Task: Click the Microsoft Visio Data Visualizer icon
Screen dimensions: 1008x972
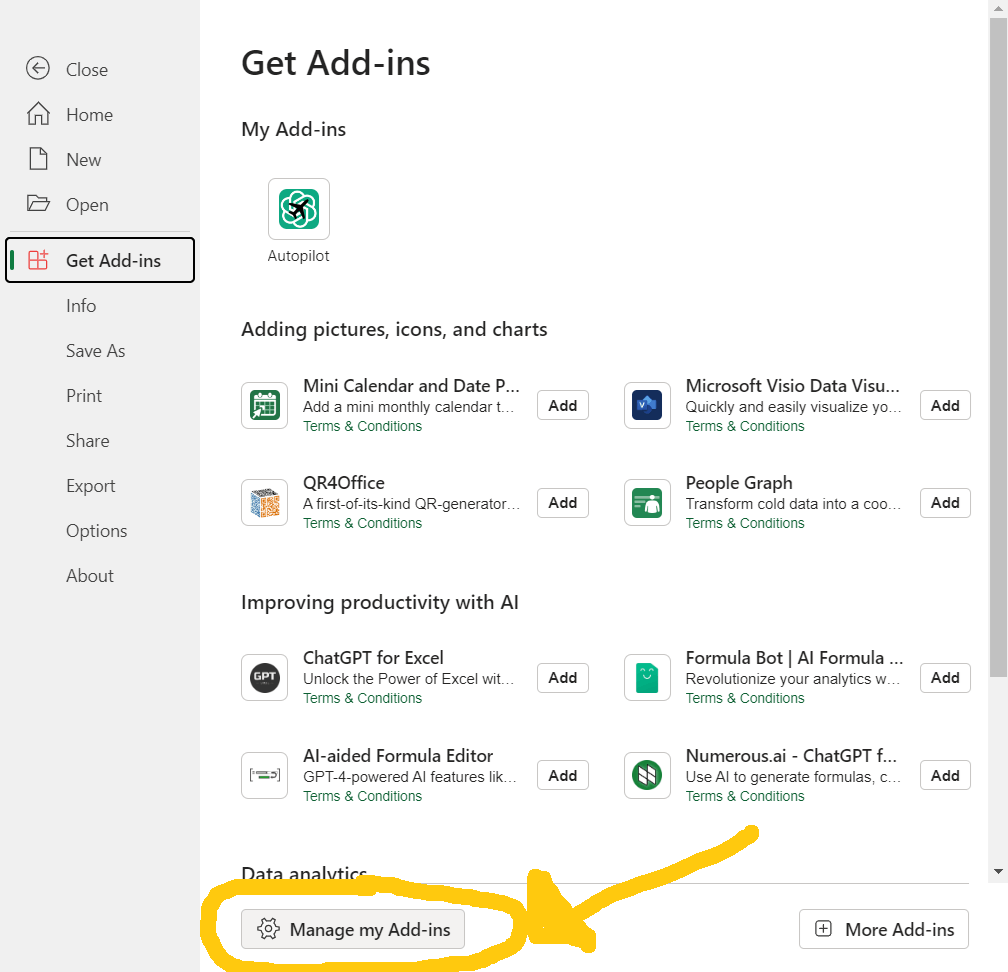Action: click(647, 405)
